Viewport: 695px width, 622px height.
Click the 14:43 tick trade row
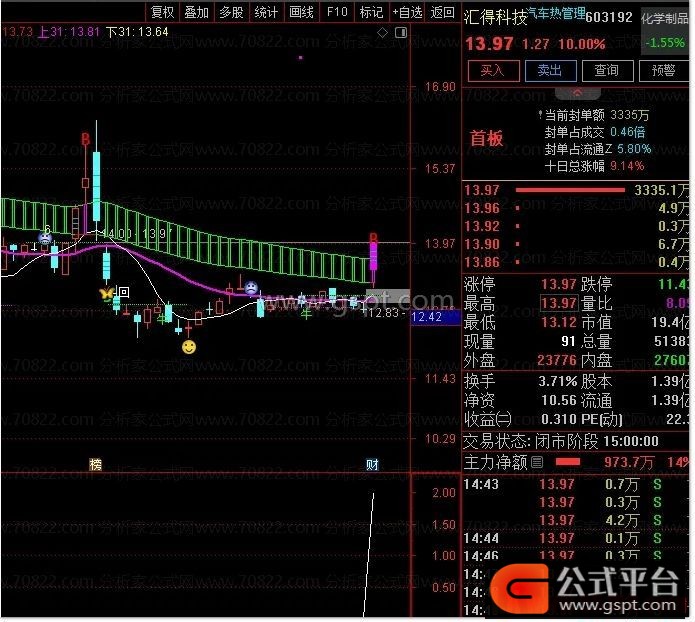(x=575, y=484)
